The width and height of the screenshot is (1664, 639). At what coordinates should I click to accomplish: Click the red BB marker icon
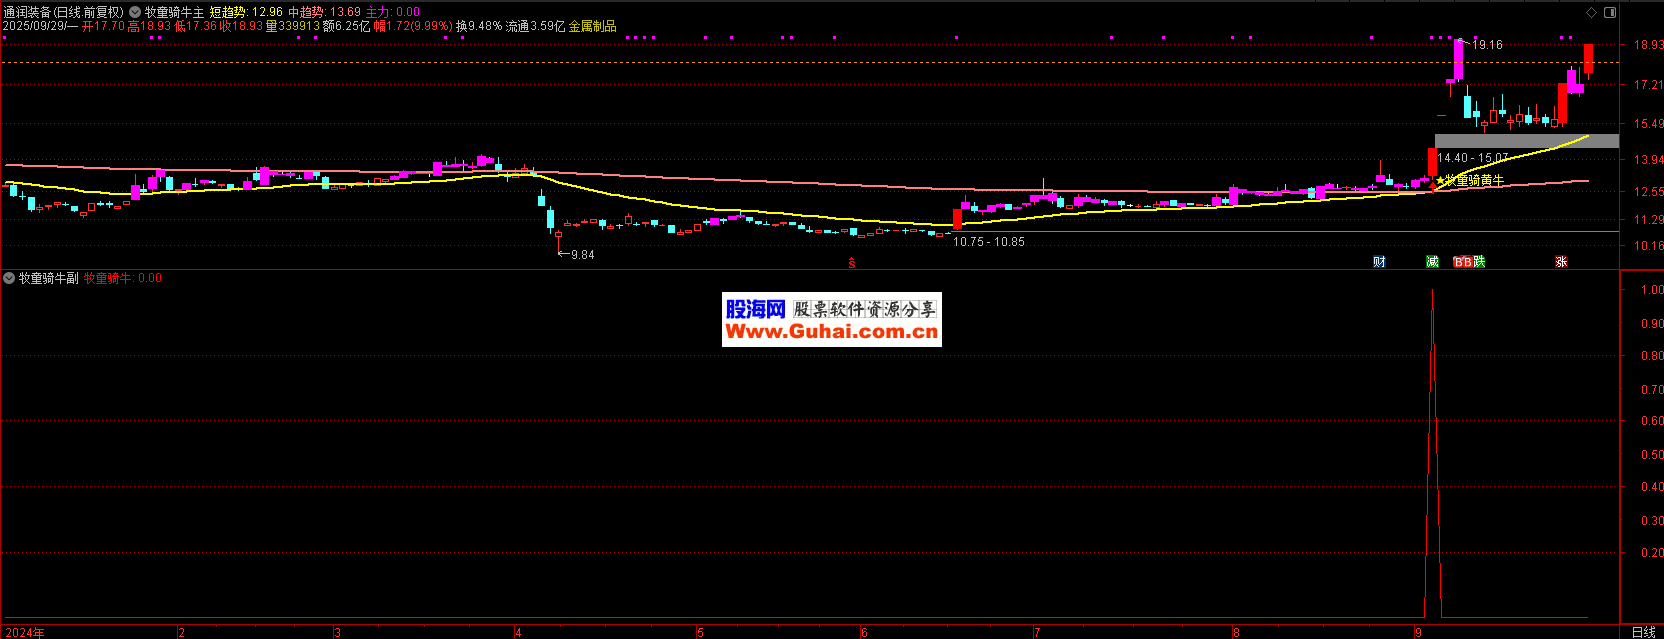(1462, 262)
